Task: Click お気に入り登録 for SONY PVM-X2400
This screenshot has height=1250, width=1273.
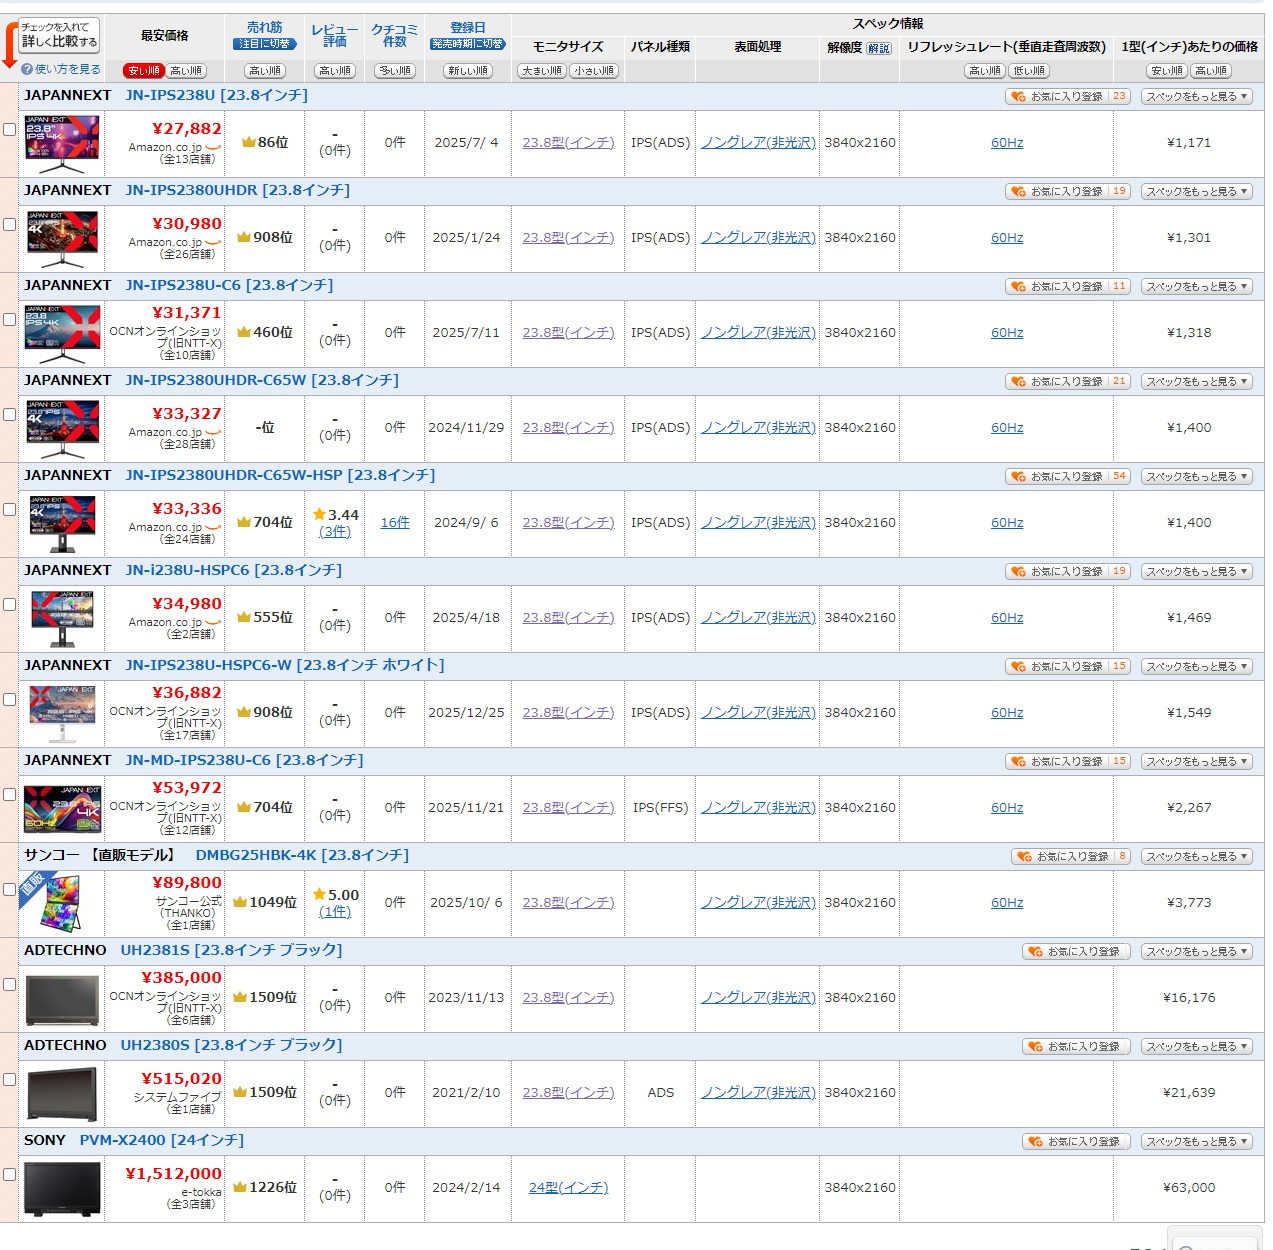Action: [x=1076, y=1142]
